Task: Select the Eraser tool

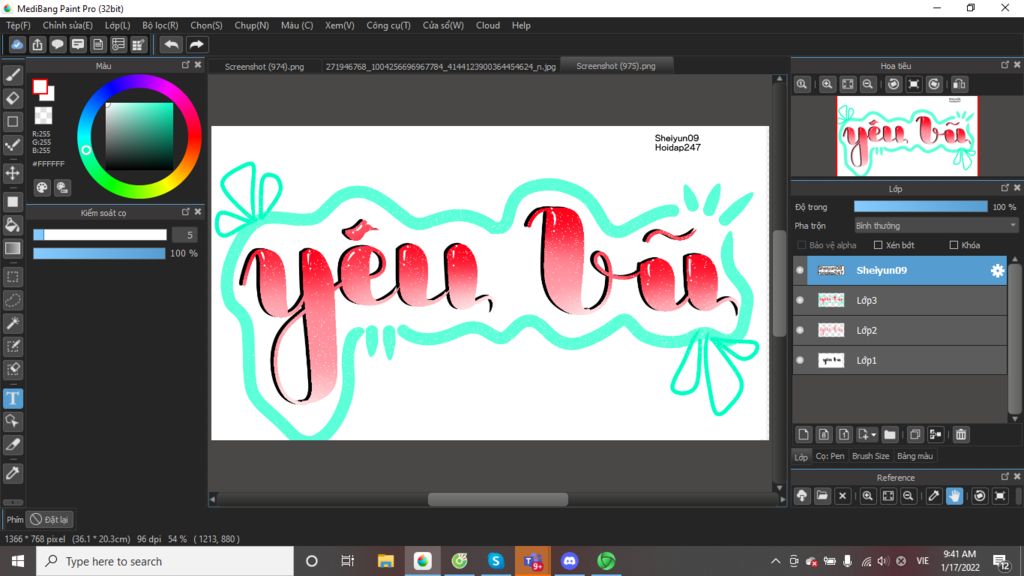Action: point(12,98)
